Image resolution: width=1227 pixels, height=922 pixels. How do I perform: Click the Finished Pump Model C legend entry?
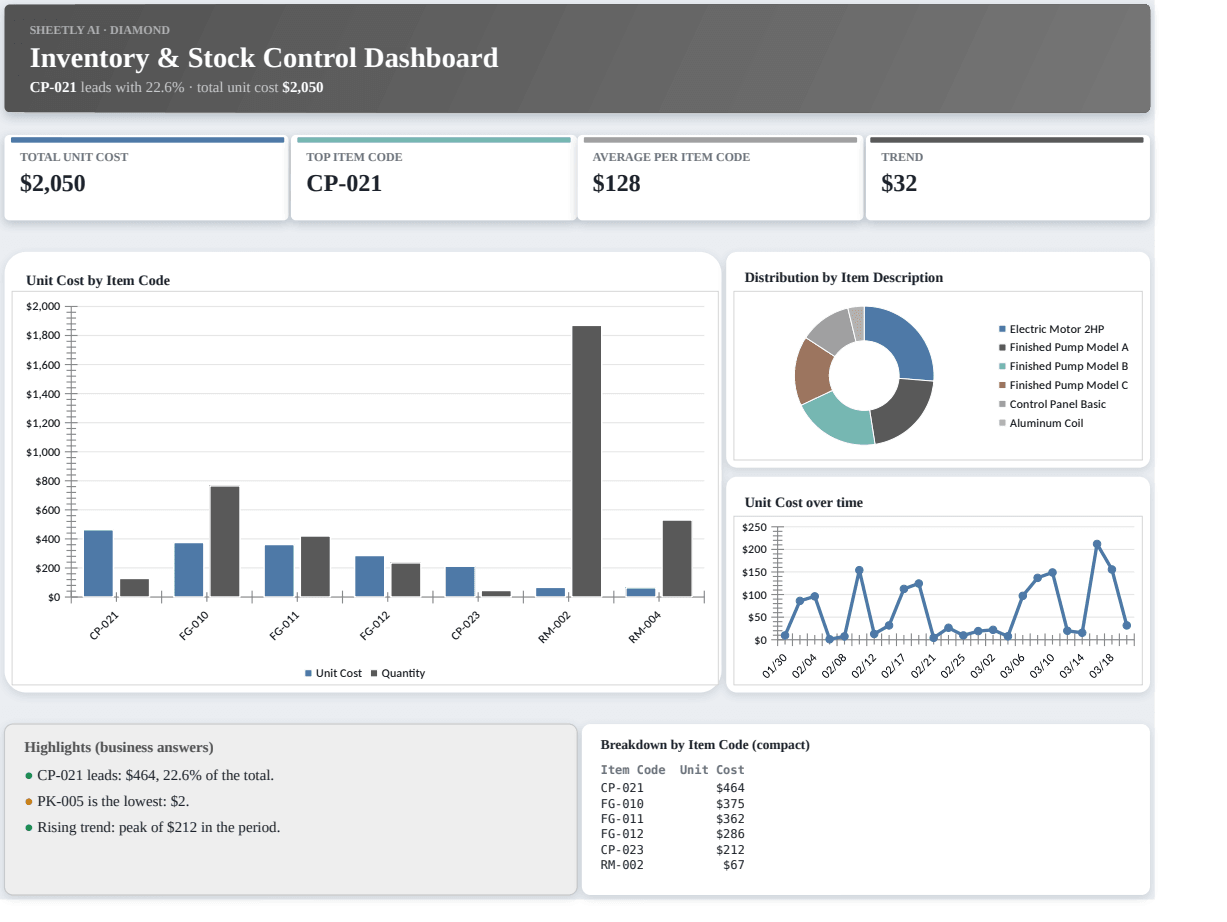(1063, 386)
